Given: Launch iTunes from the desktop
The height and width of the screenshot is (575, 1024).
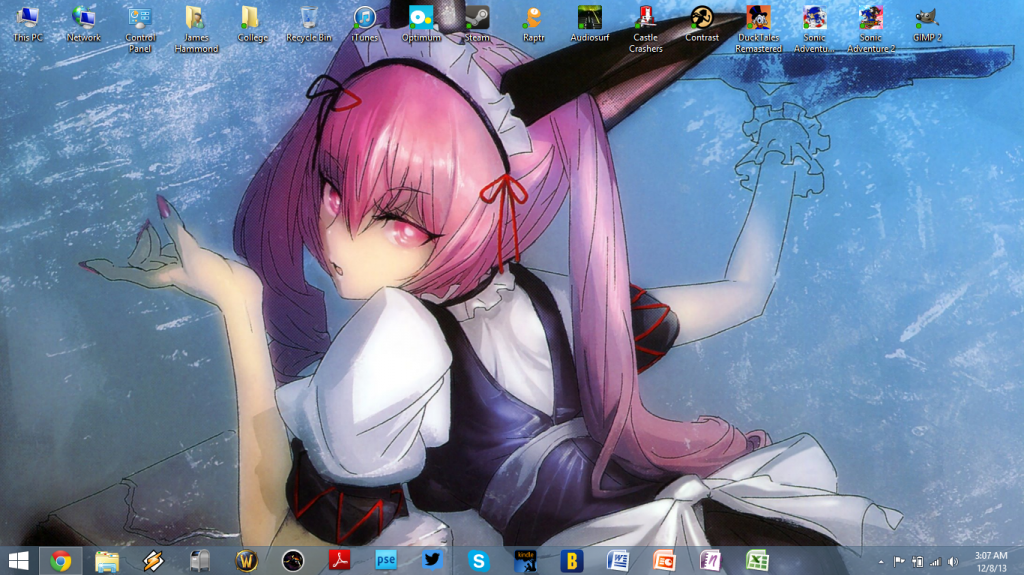Looking at the screenshot, I should (364, 24).
